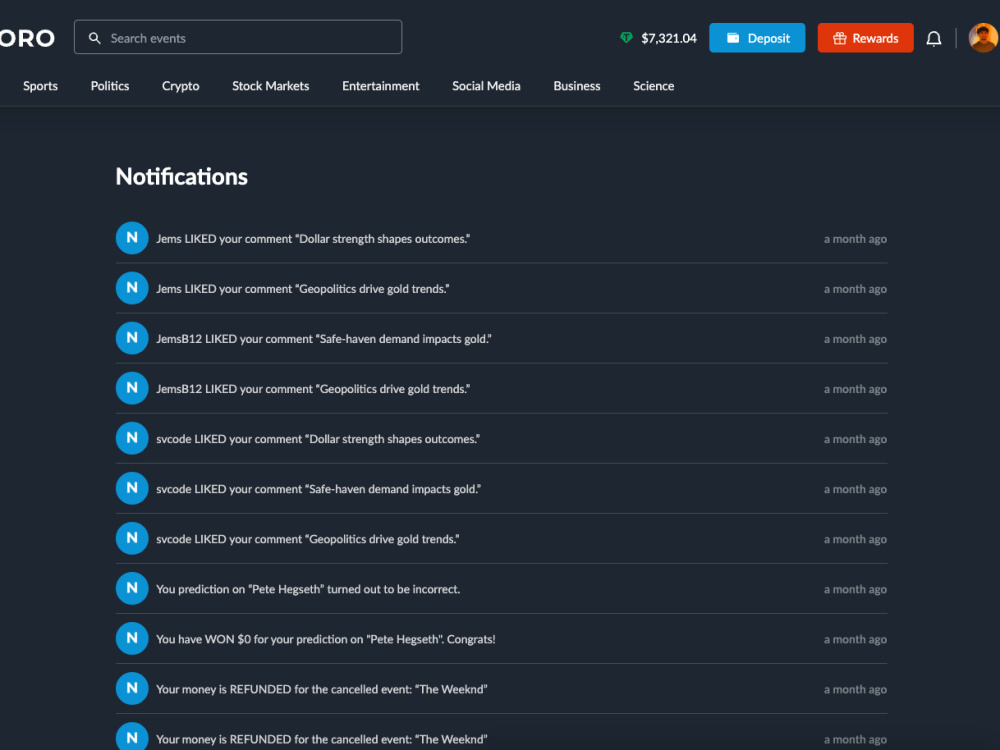Open the user profile avatar

pos(983,38)
